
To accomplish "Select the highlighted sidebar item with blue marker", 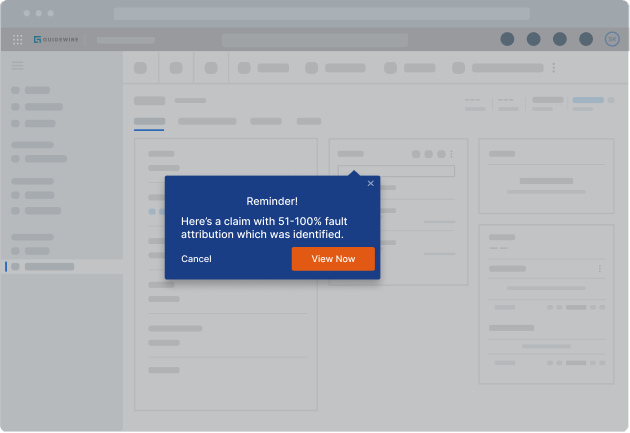I will pyautogui.click(x=61, y=267).
